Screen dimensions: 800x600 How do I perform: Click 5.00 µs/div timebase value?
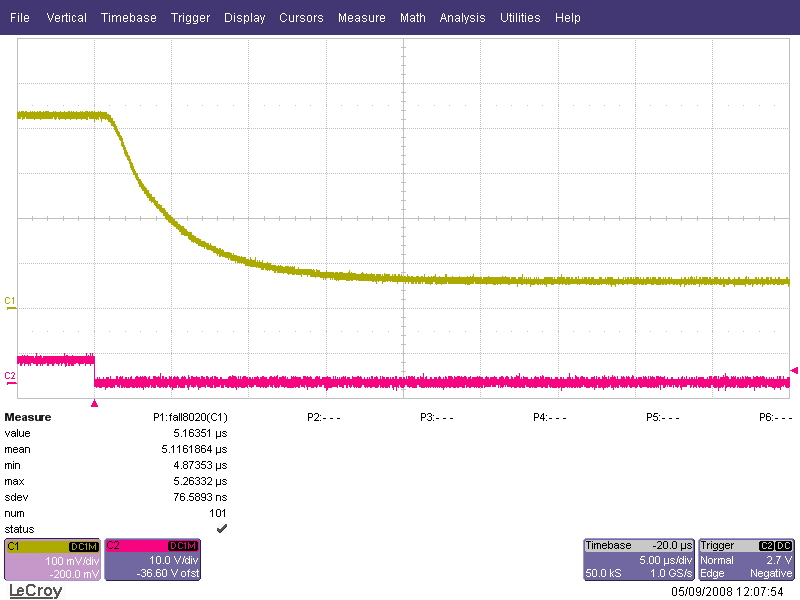point(665,560)
